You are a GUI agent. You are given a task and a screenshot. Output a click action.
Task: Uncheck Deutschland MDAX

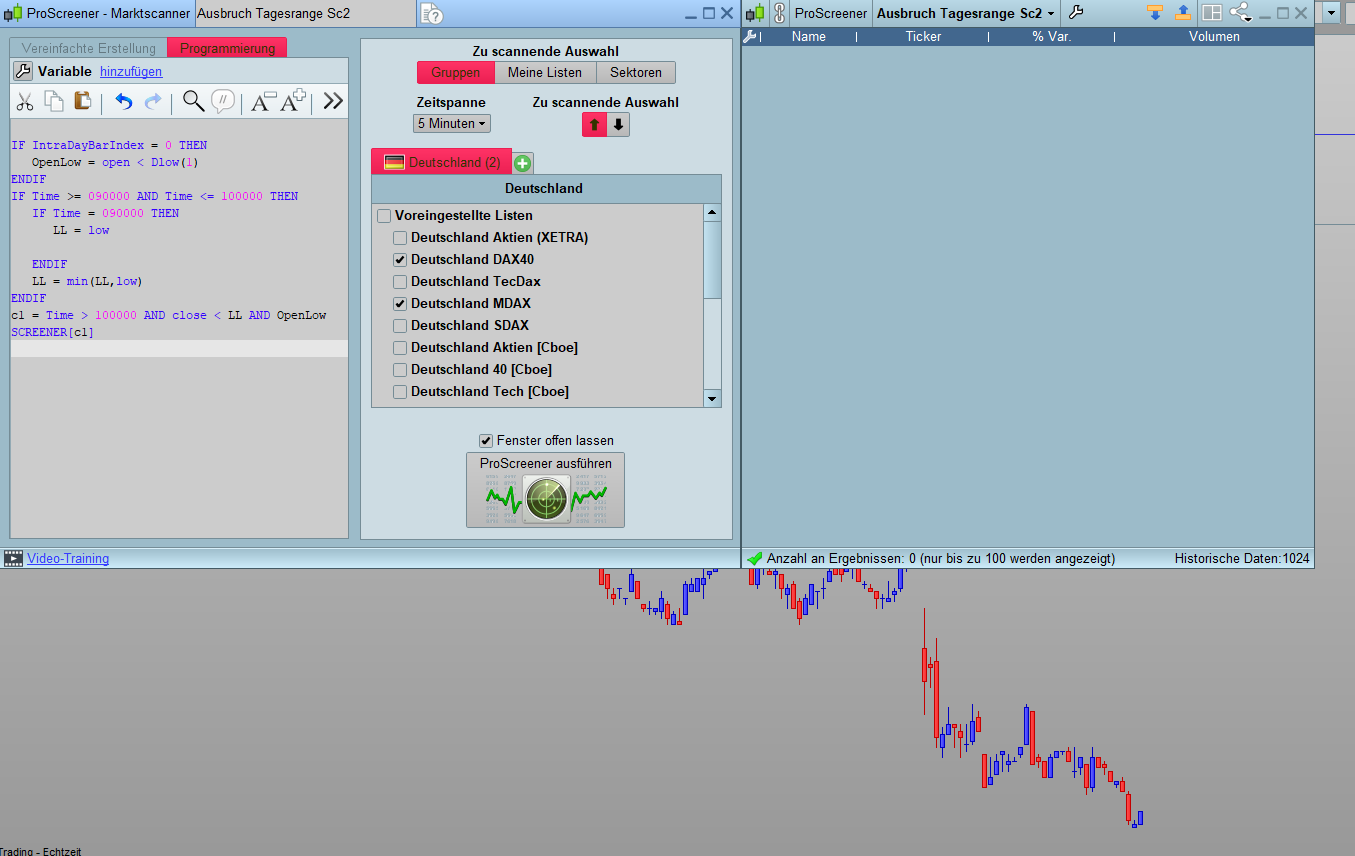coord(400,304)
